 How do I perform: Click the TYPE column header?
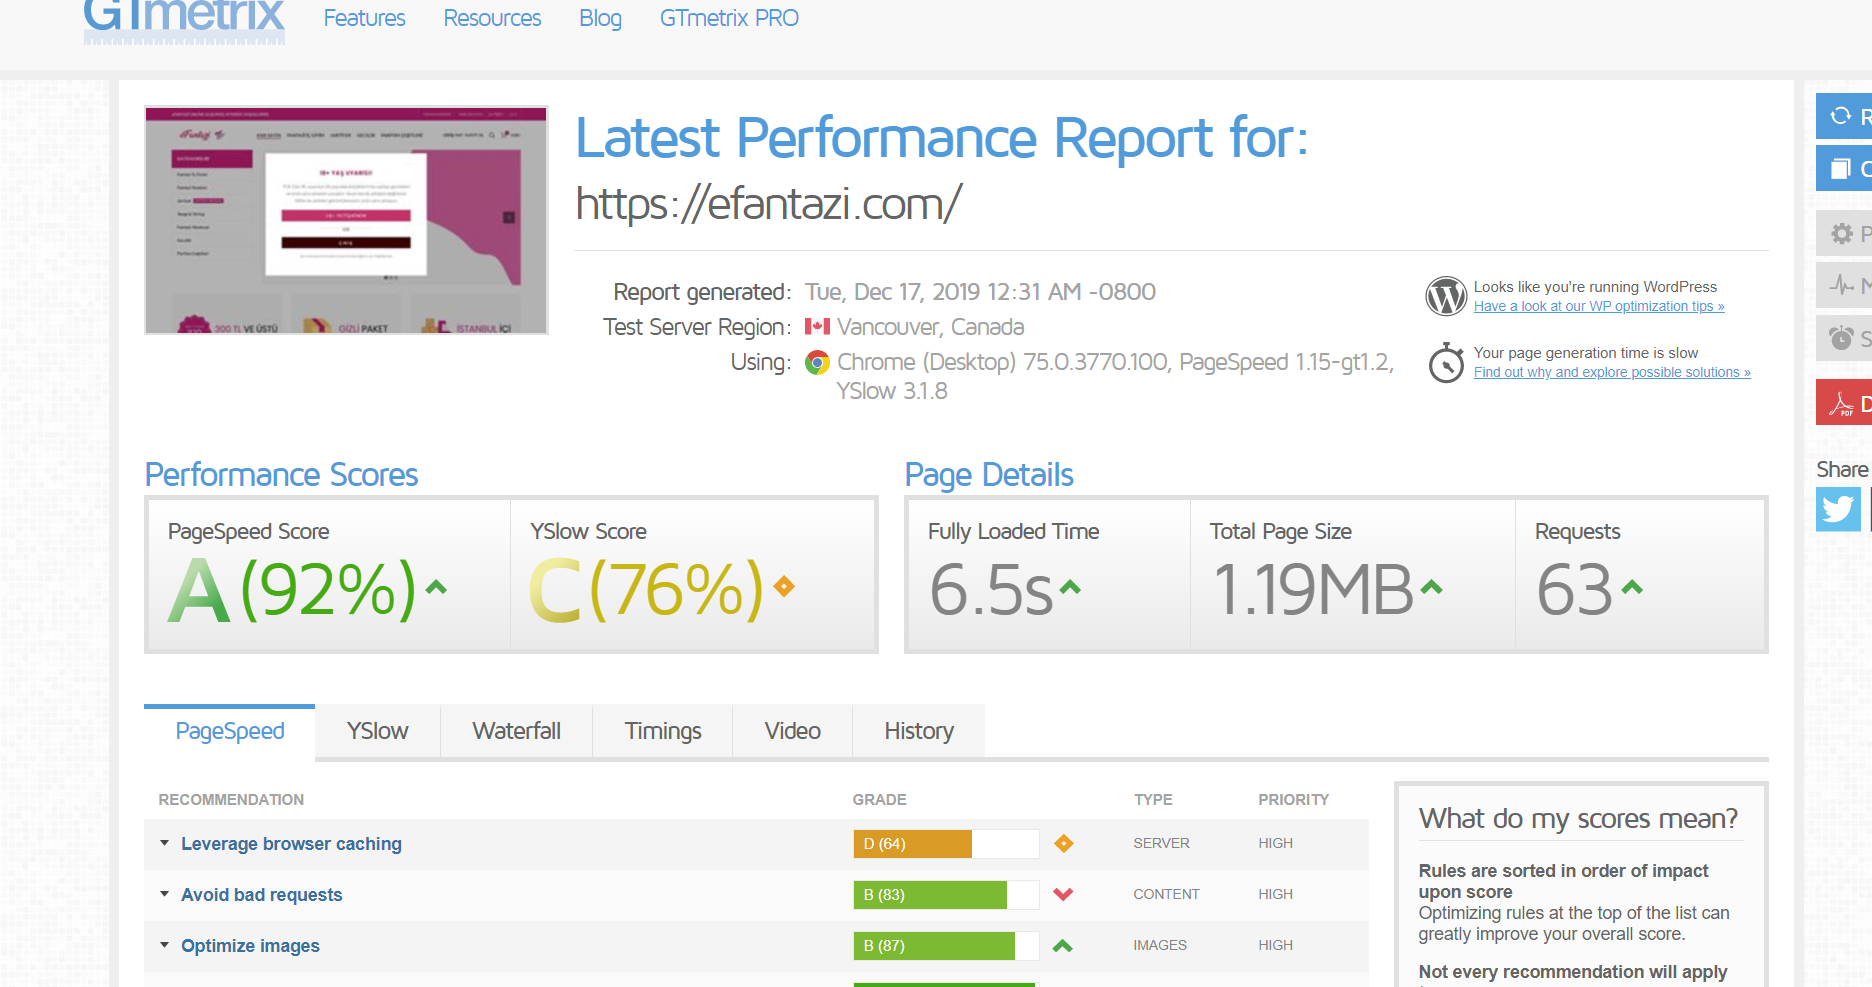[1153, 800]
